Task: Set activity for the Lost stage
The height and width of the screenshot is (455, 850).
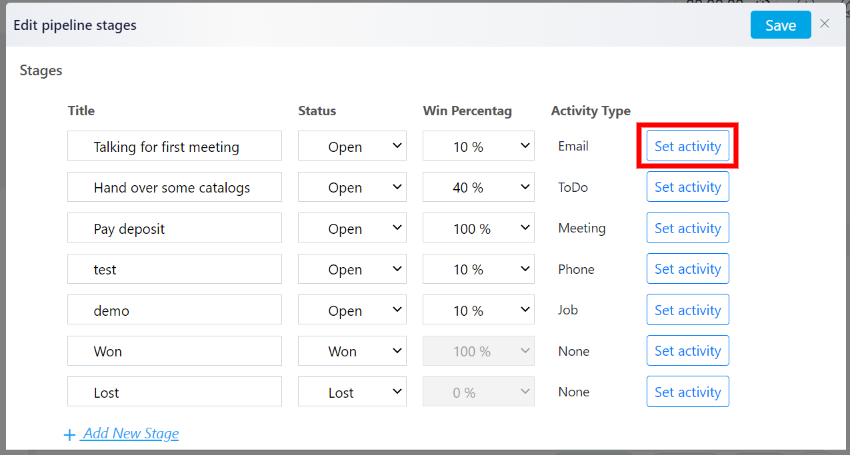Action: (x=687, y=392)
